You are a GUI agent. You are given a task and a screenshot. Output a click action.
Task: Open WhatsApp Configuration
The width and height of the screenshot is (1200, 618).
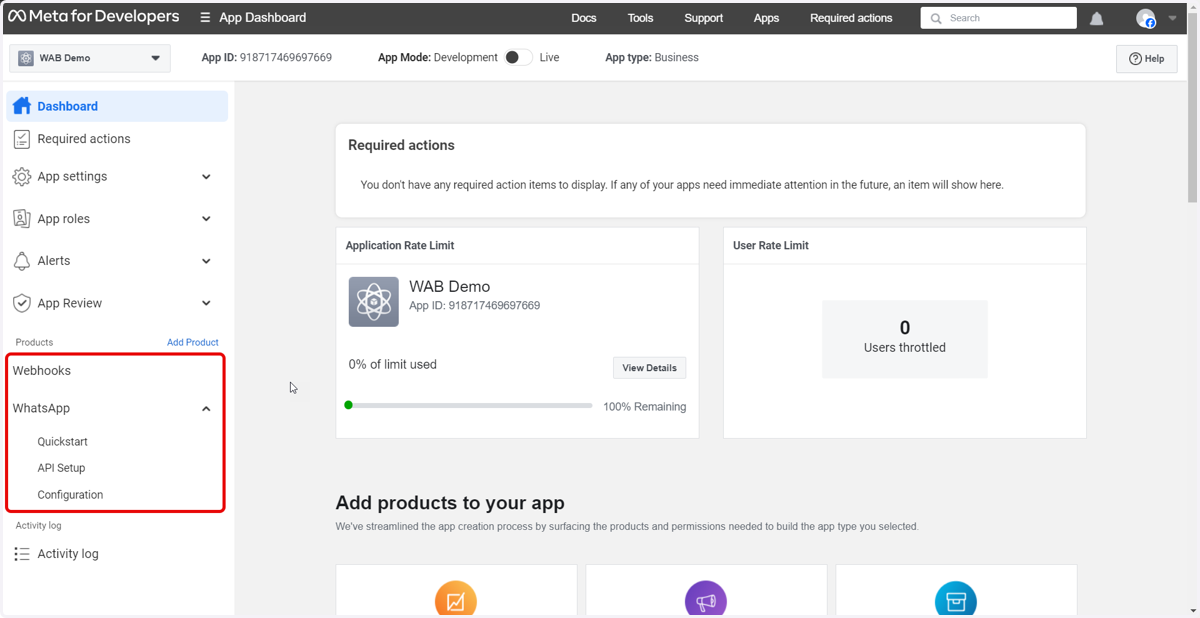click(70, 495)
